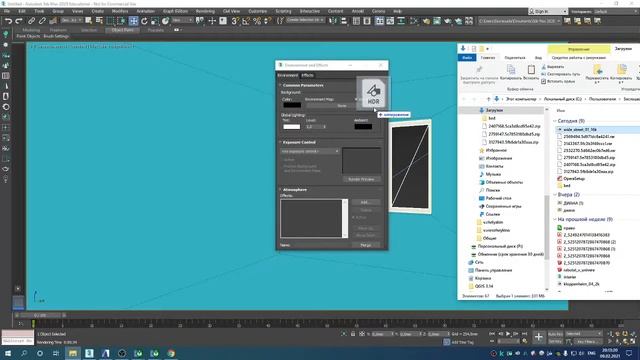Image resolution: width=640 pixels, height=360 pixels.
Task: Switch to the Effects tab
Action: pos(307,76)
